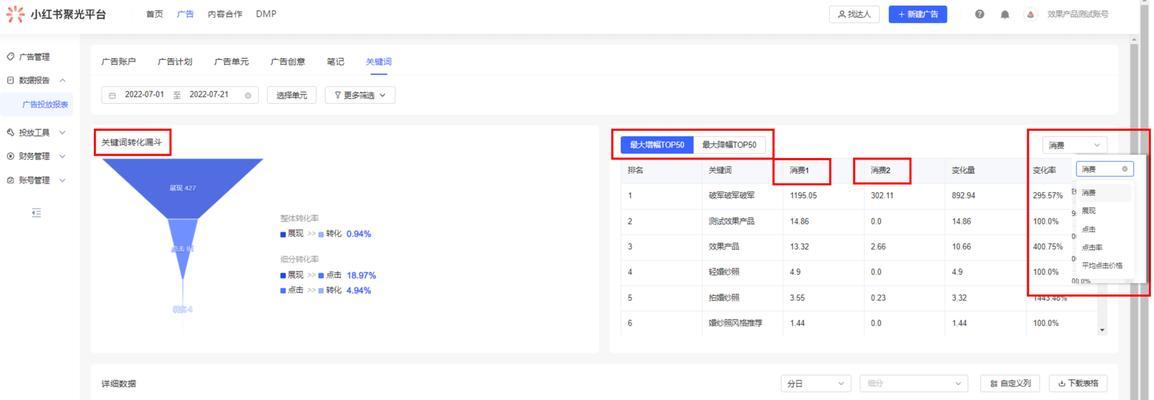Screen dimensions: 1154x400
Task: Open the help question-mark icon
Action: [x=980, y=14]
